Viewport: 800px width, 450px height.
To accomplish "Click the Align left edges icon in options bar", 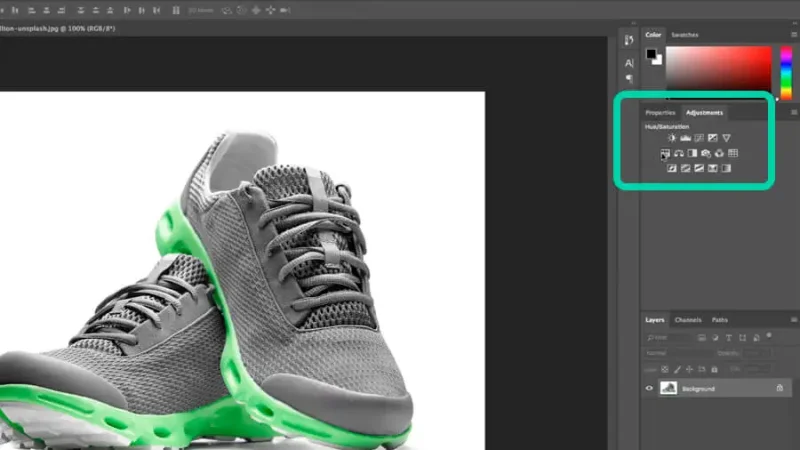I will tap(32, 10).
